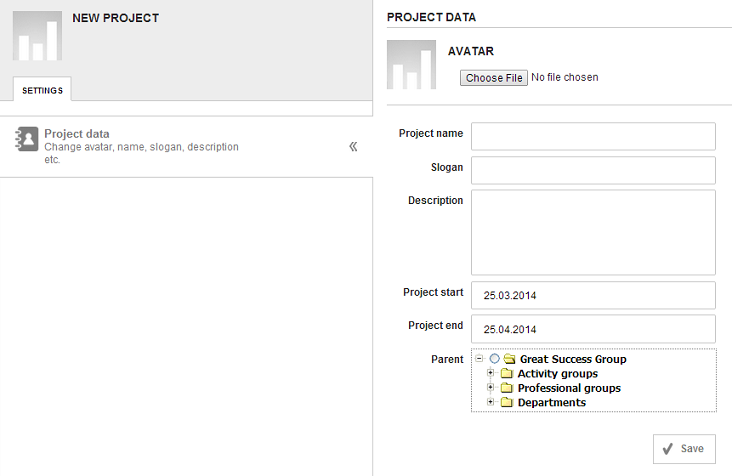
Task: Click the Professional groups folder icon
Action: point(507,388)
